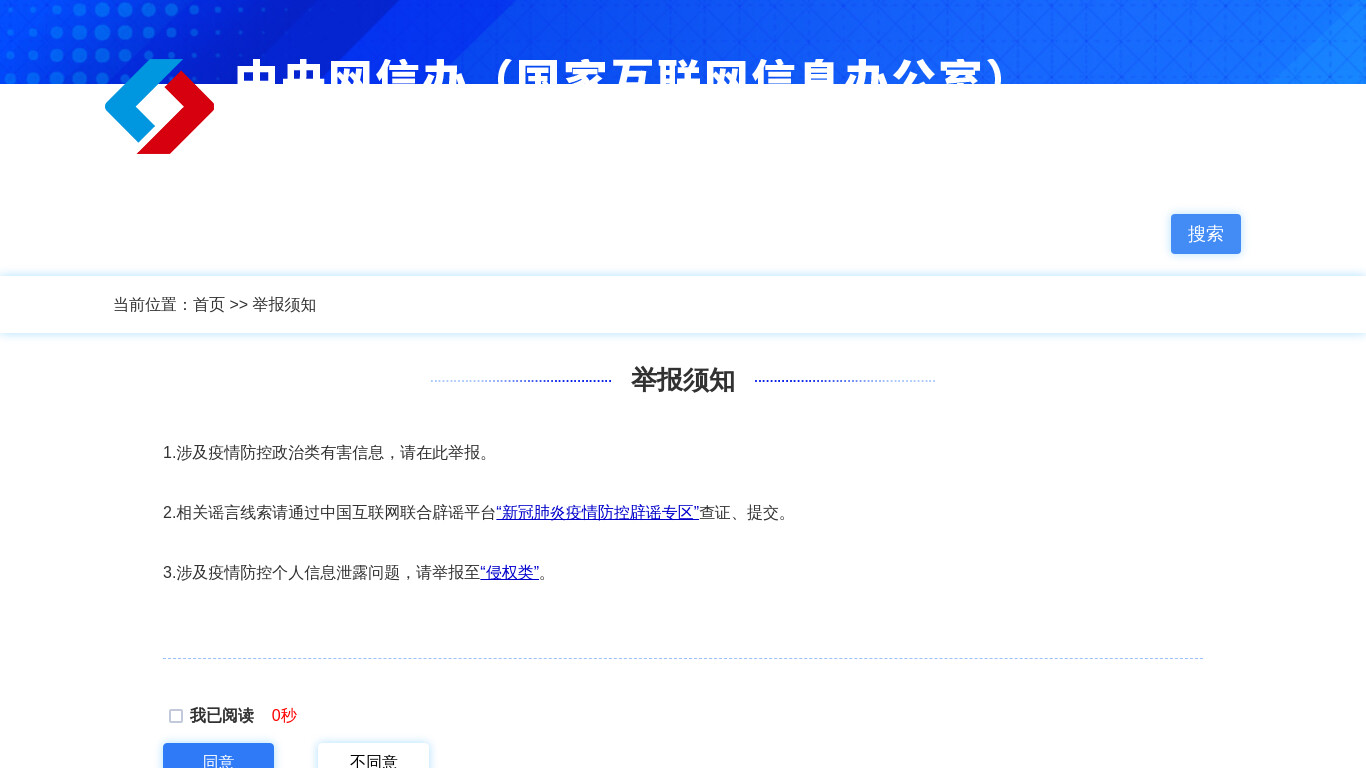
Task: Click the 举报须知 page heading
Action: pyautogui.click(x=683, y=380)
